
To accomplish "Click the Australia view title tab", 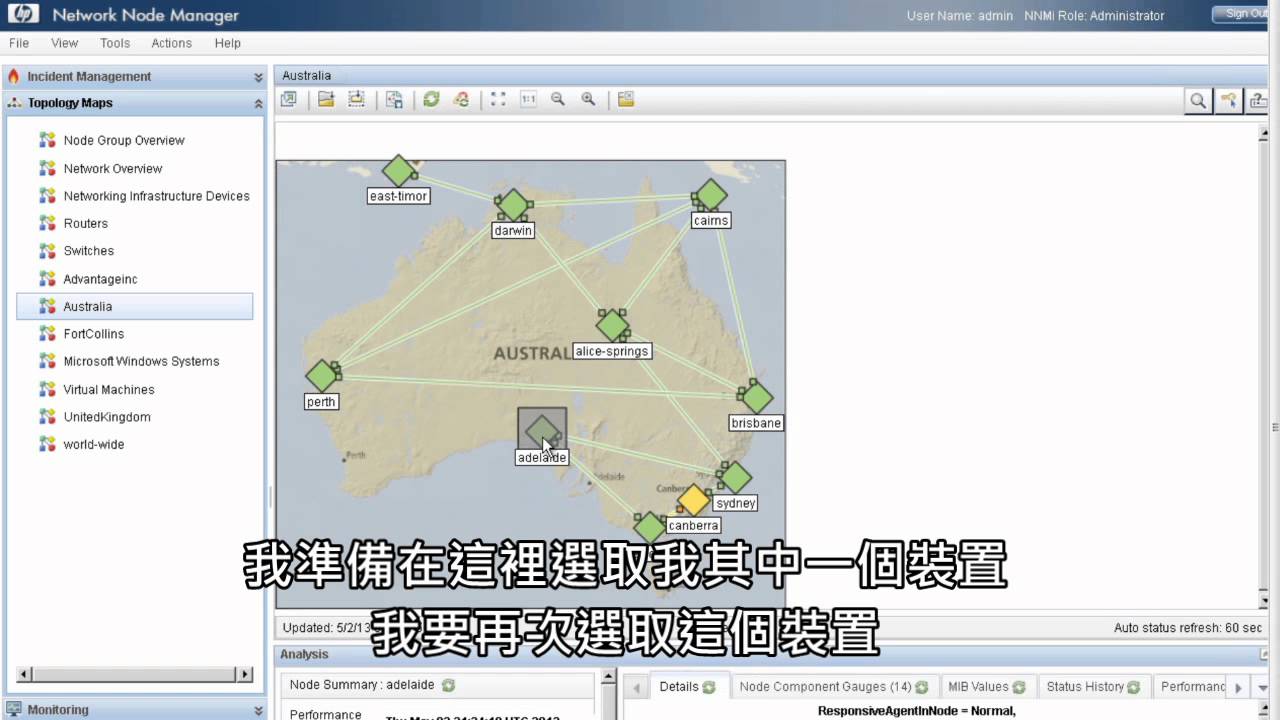I will 306,75.
